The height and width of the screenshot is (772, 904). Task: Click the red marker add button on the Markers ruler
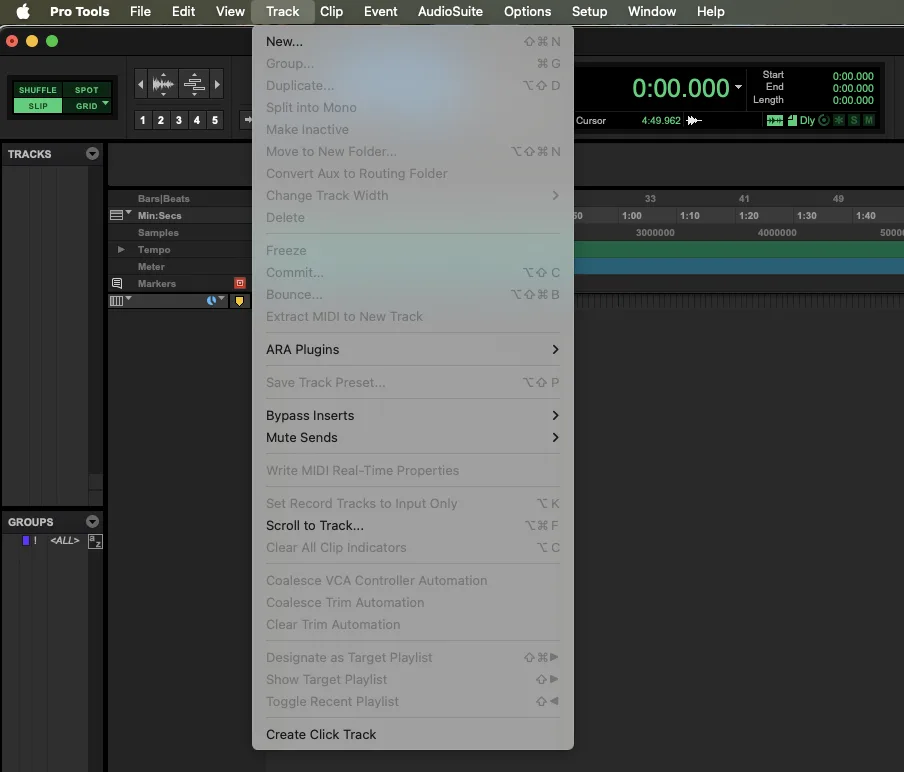coord(240,283)
